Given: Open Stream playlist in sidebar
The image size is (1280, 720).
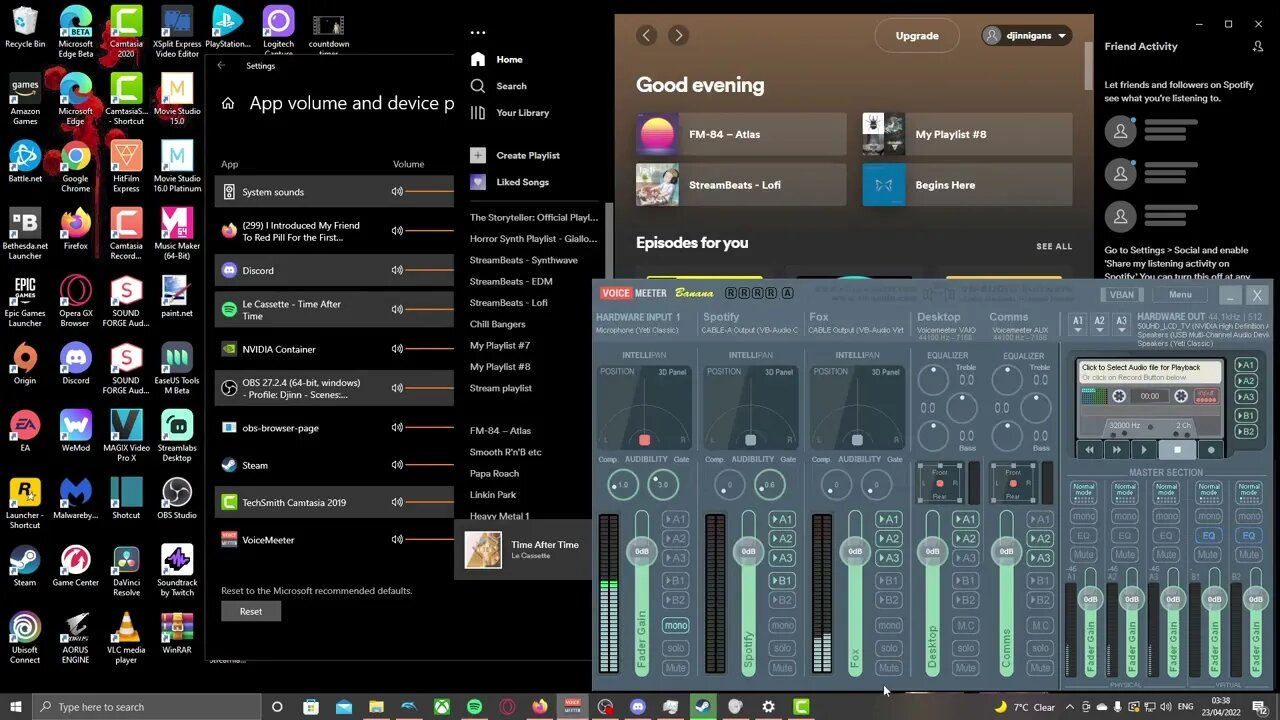Looking at the screenshot, I should click(x=501, y=388).
